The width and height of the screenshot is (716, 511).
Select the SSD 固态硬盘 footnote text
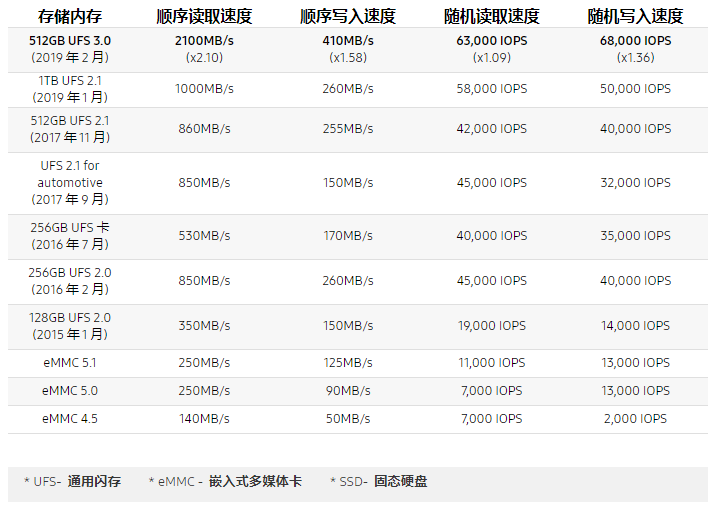378,482
